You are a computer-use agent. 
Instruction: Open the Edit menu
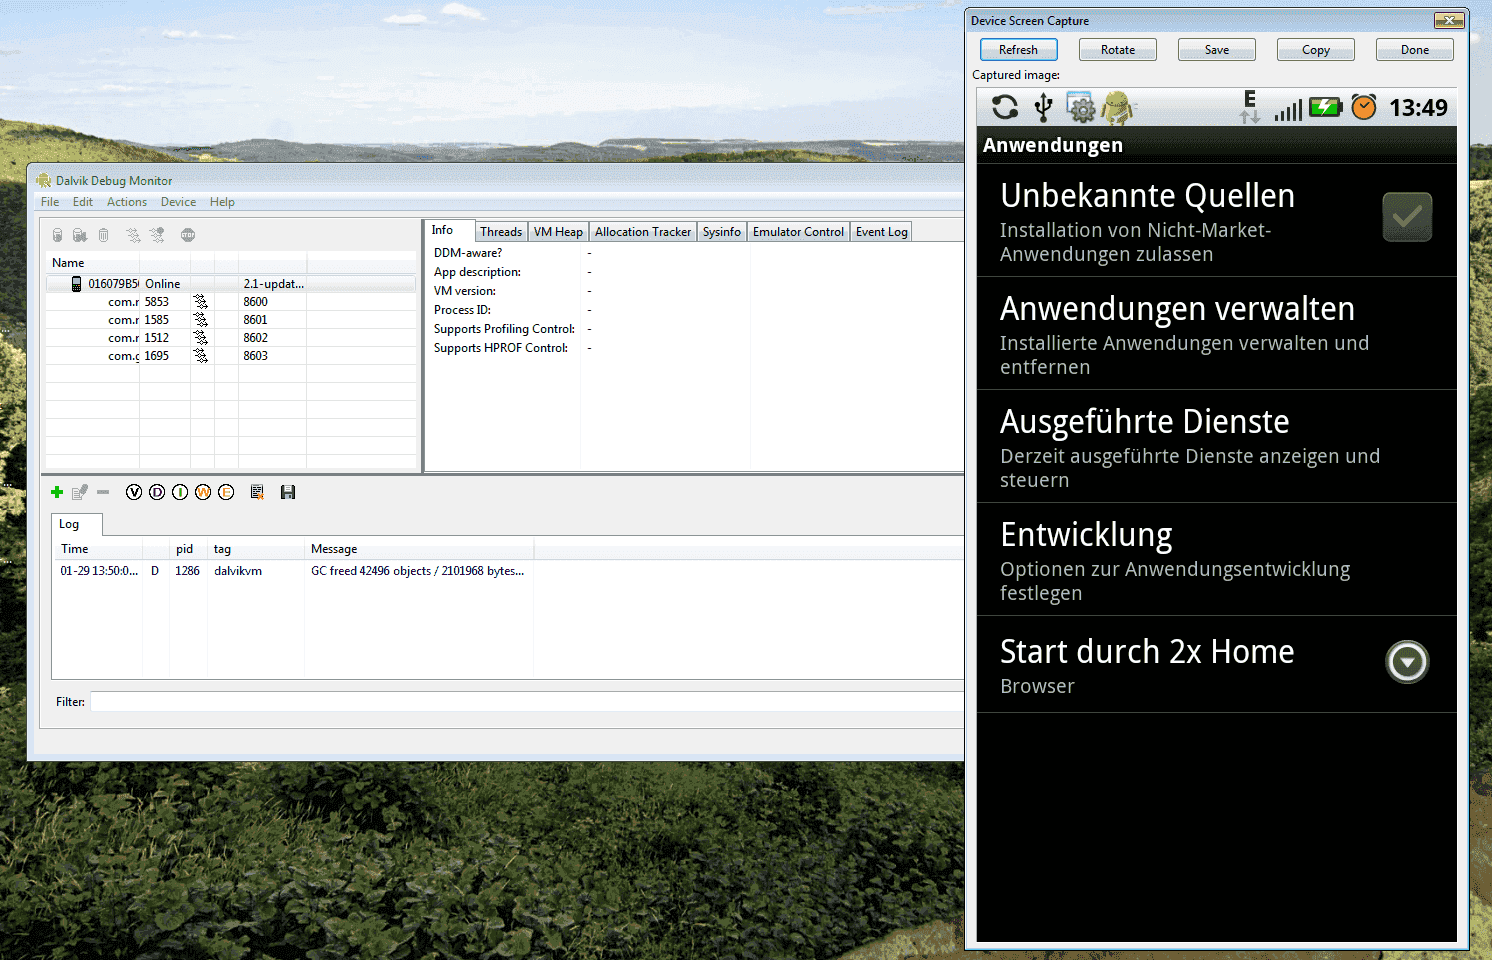[x=83, y=202]
